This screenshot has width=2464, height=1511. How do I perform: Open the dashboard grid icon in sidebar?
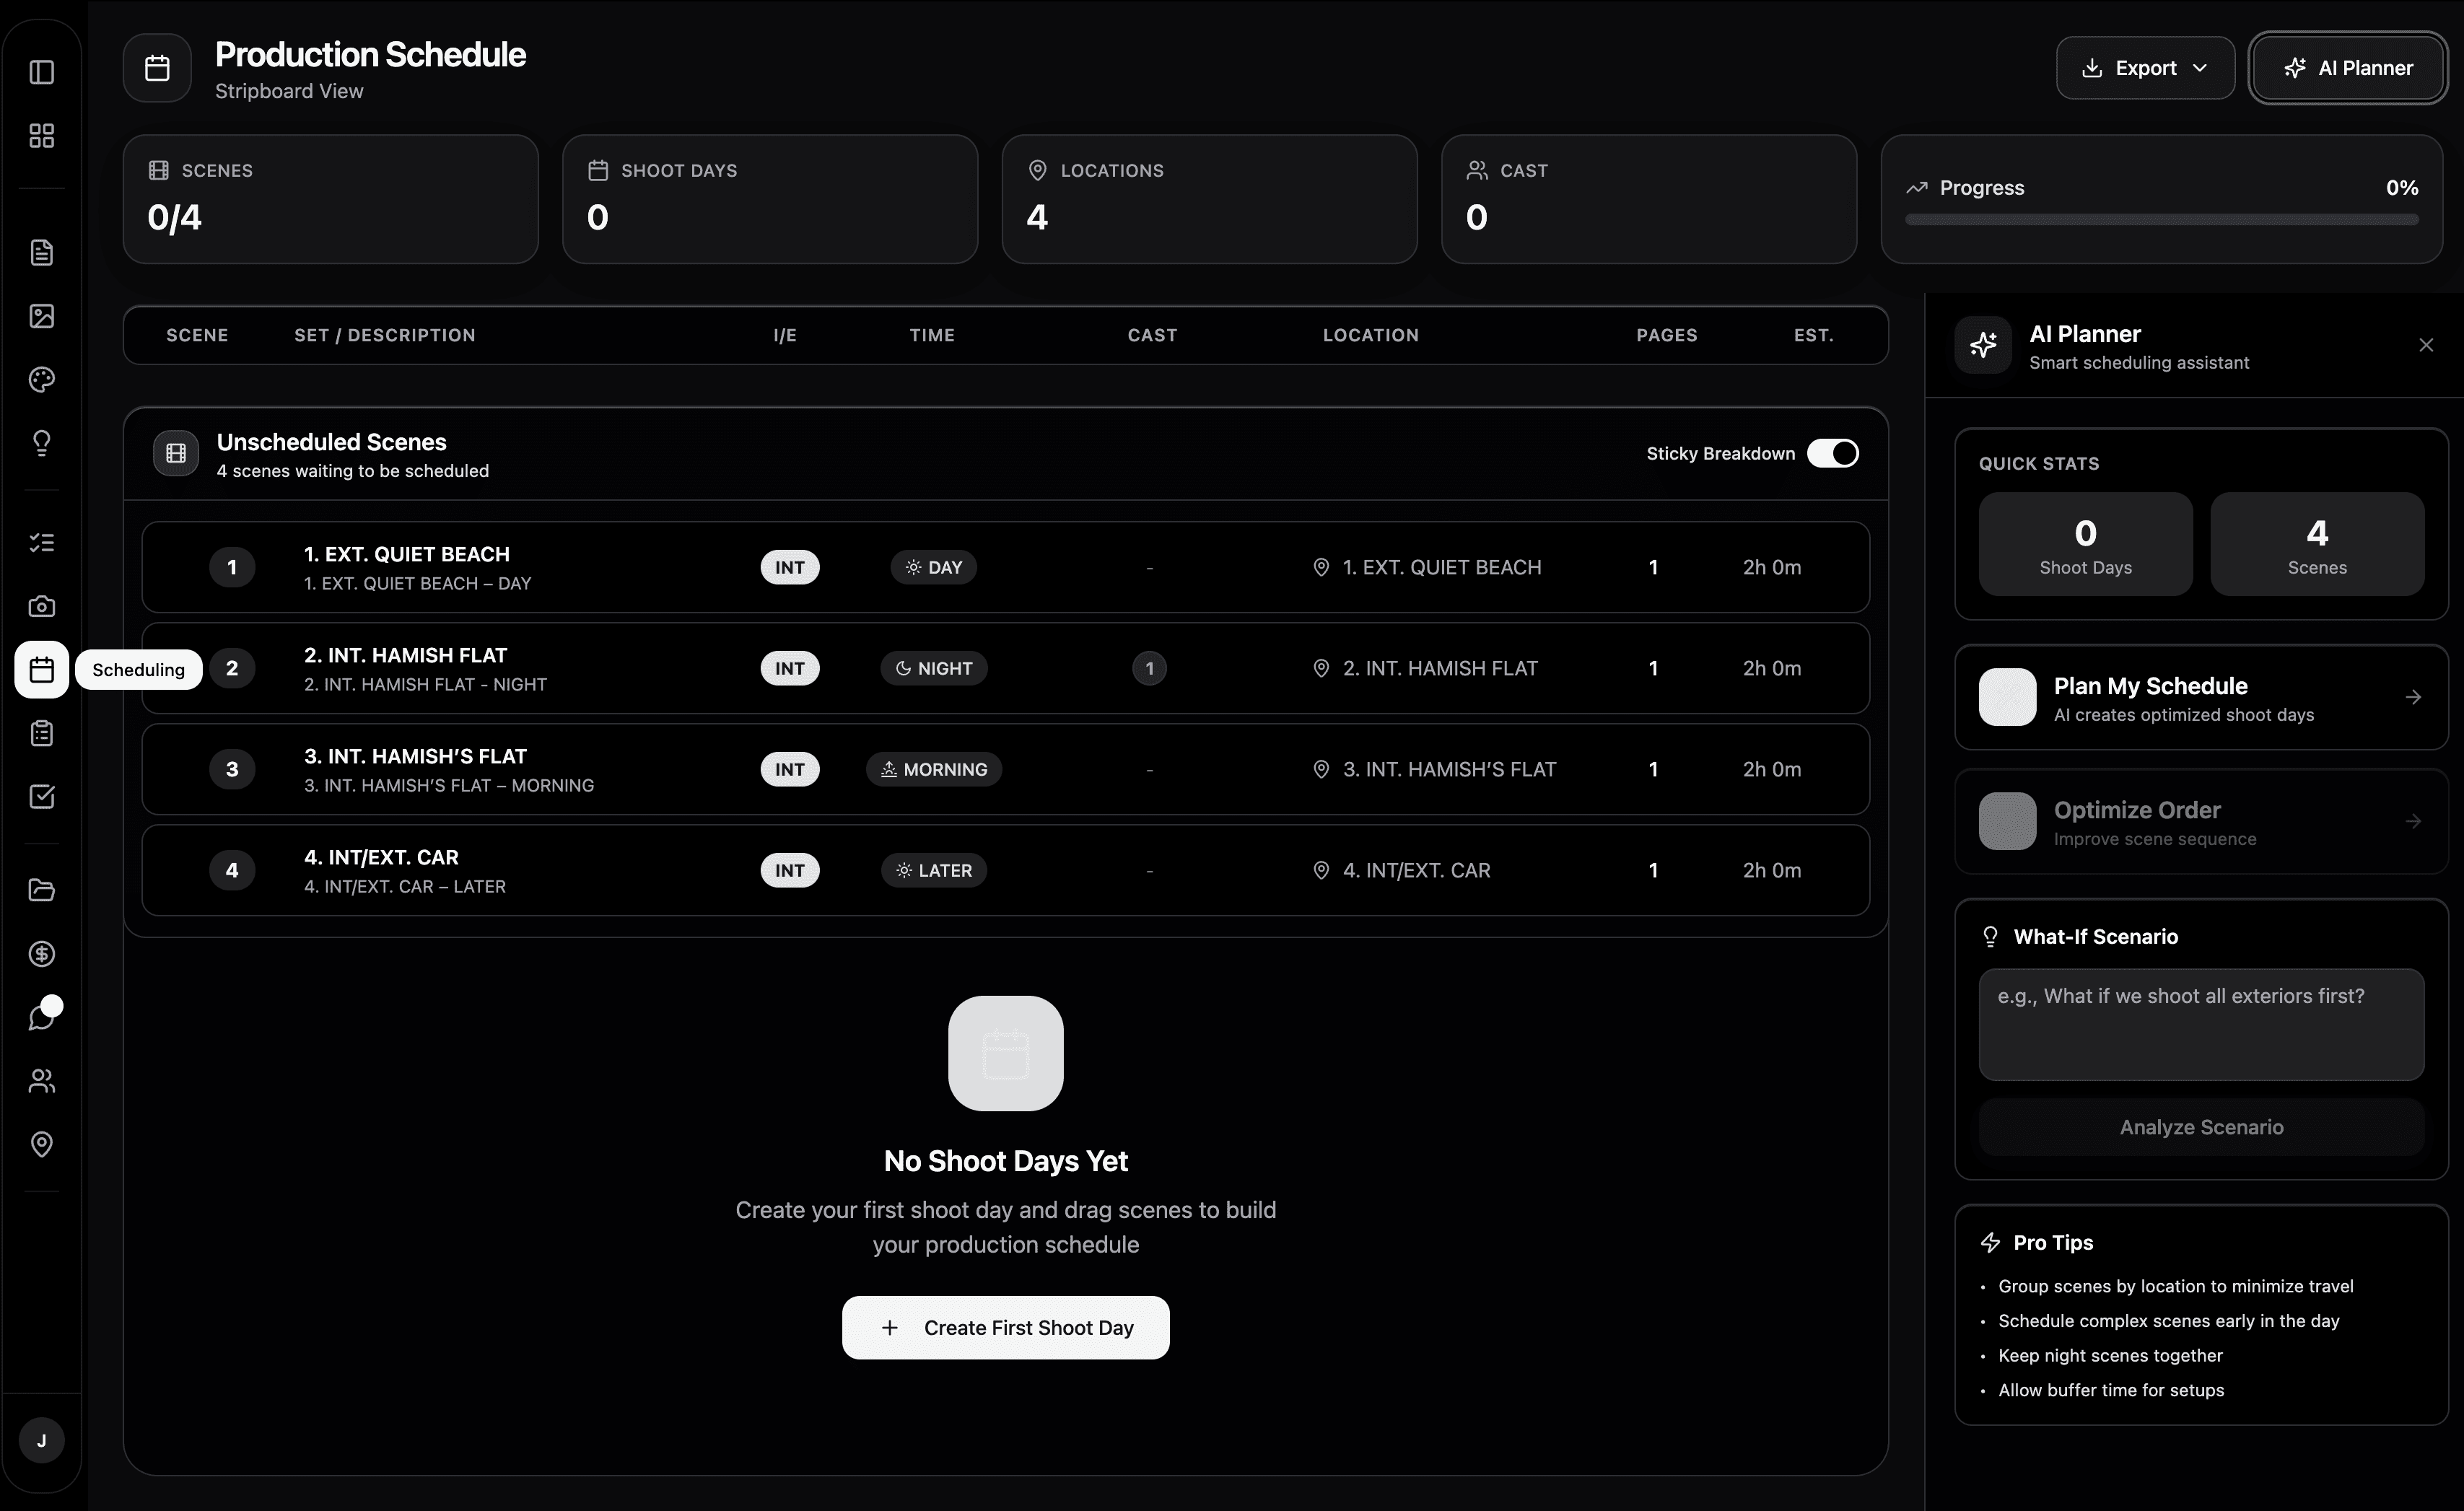[41, 136]
